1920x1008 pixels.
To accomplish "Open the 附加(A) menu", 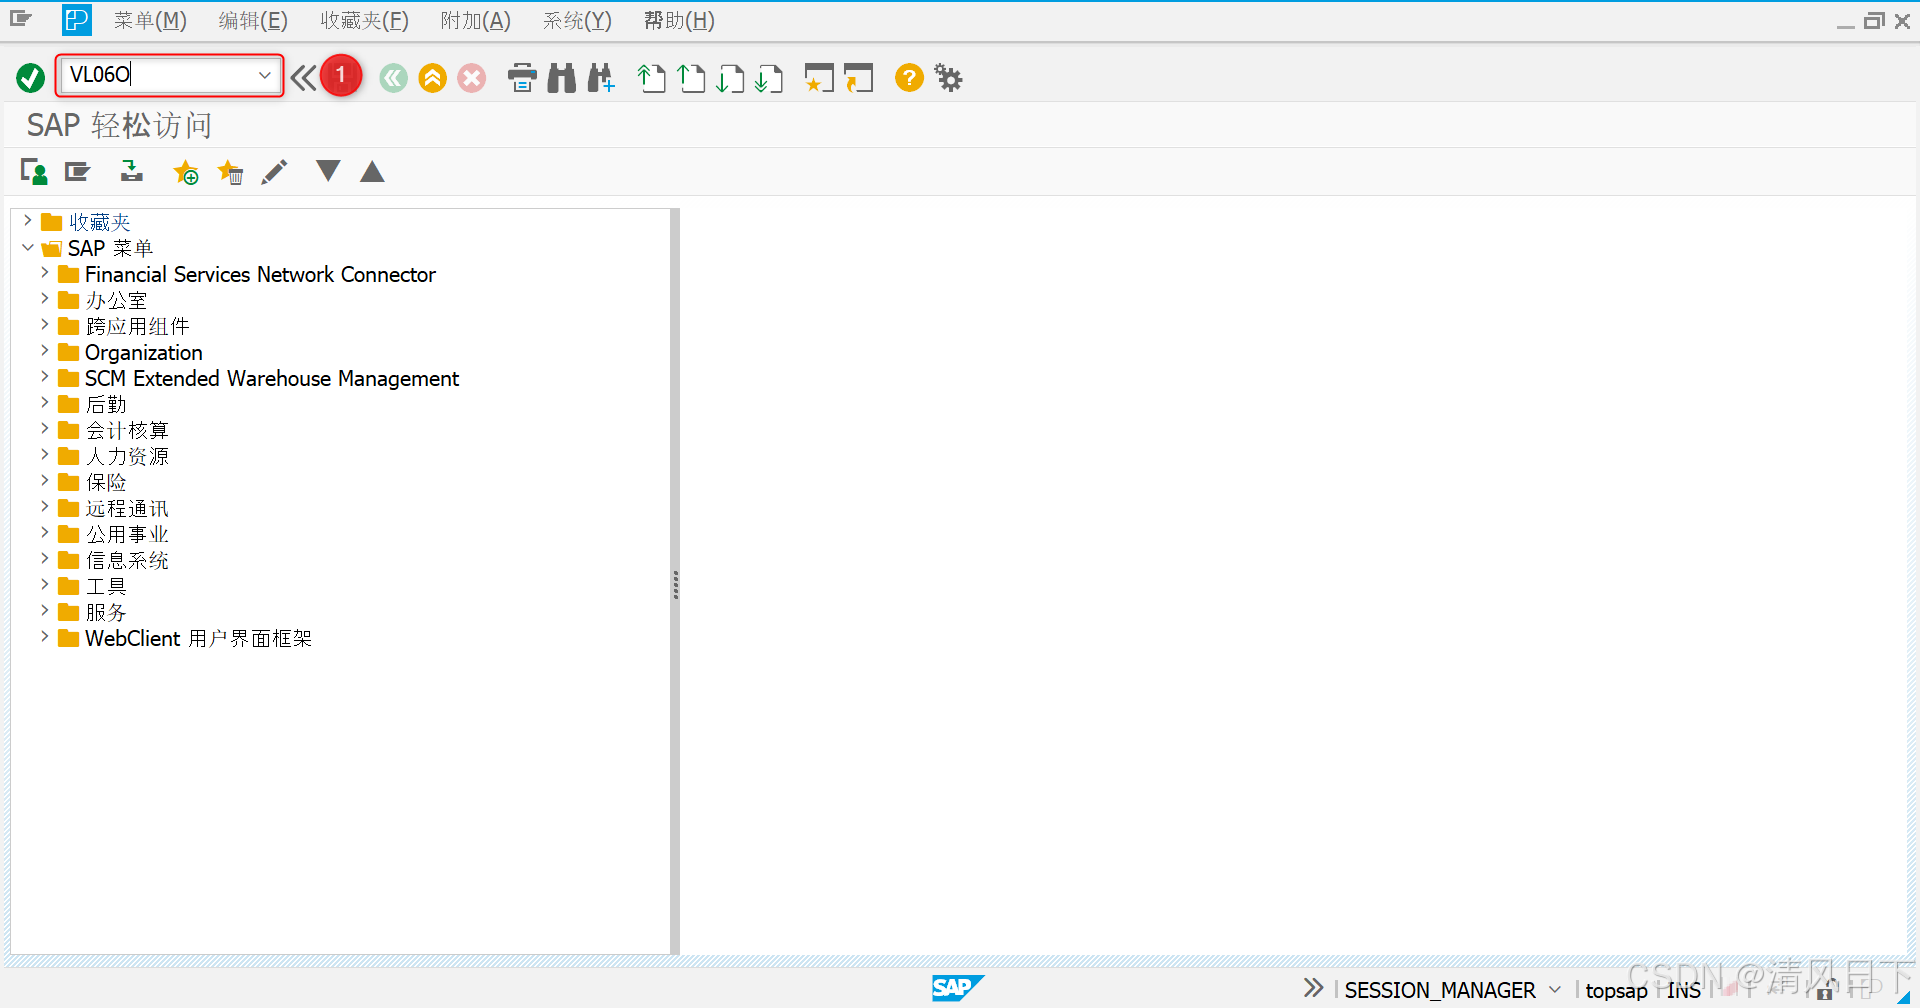I will click(x=476, y=21).
